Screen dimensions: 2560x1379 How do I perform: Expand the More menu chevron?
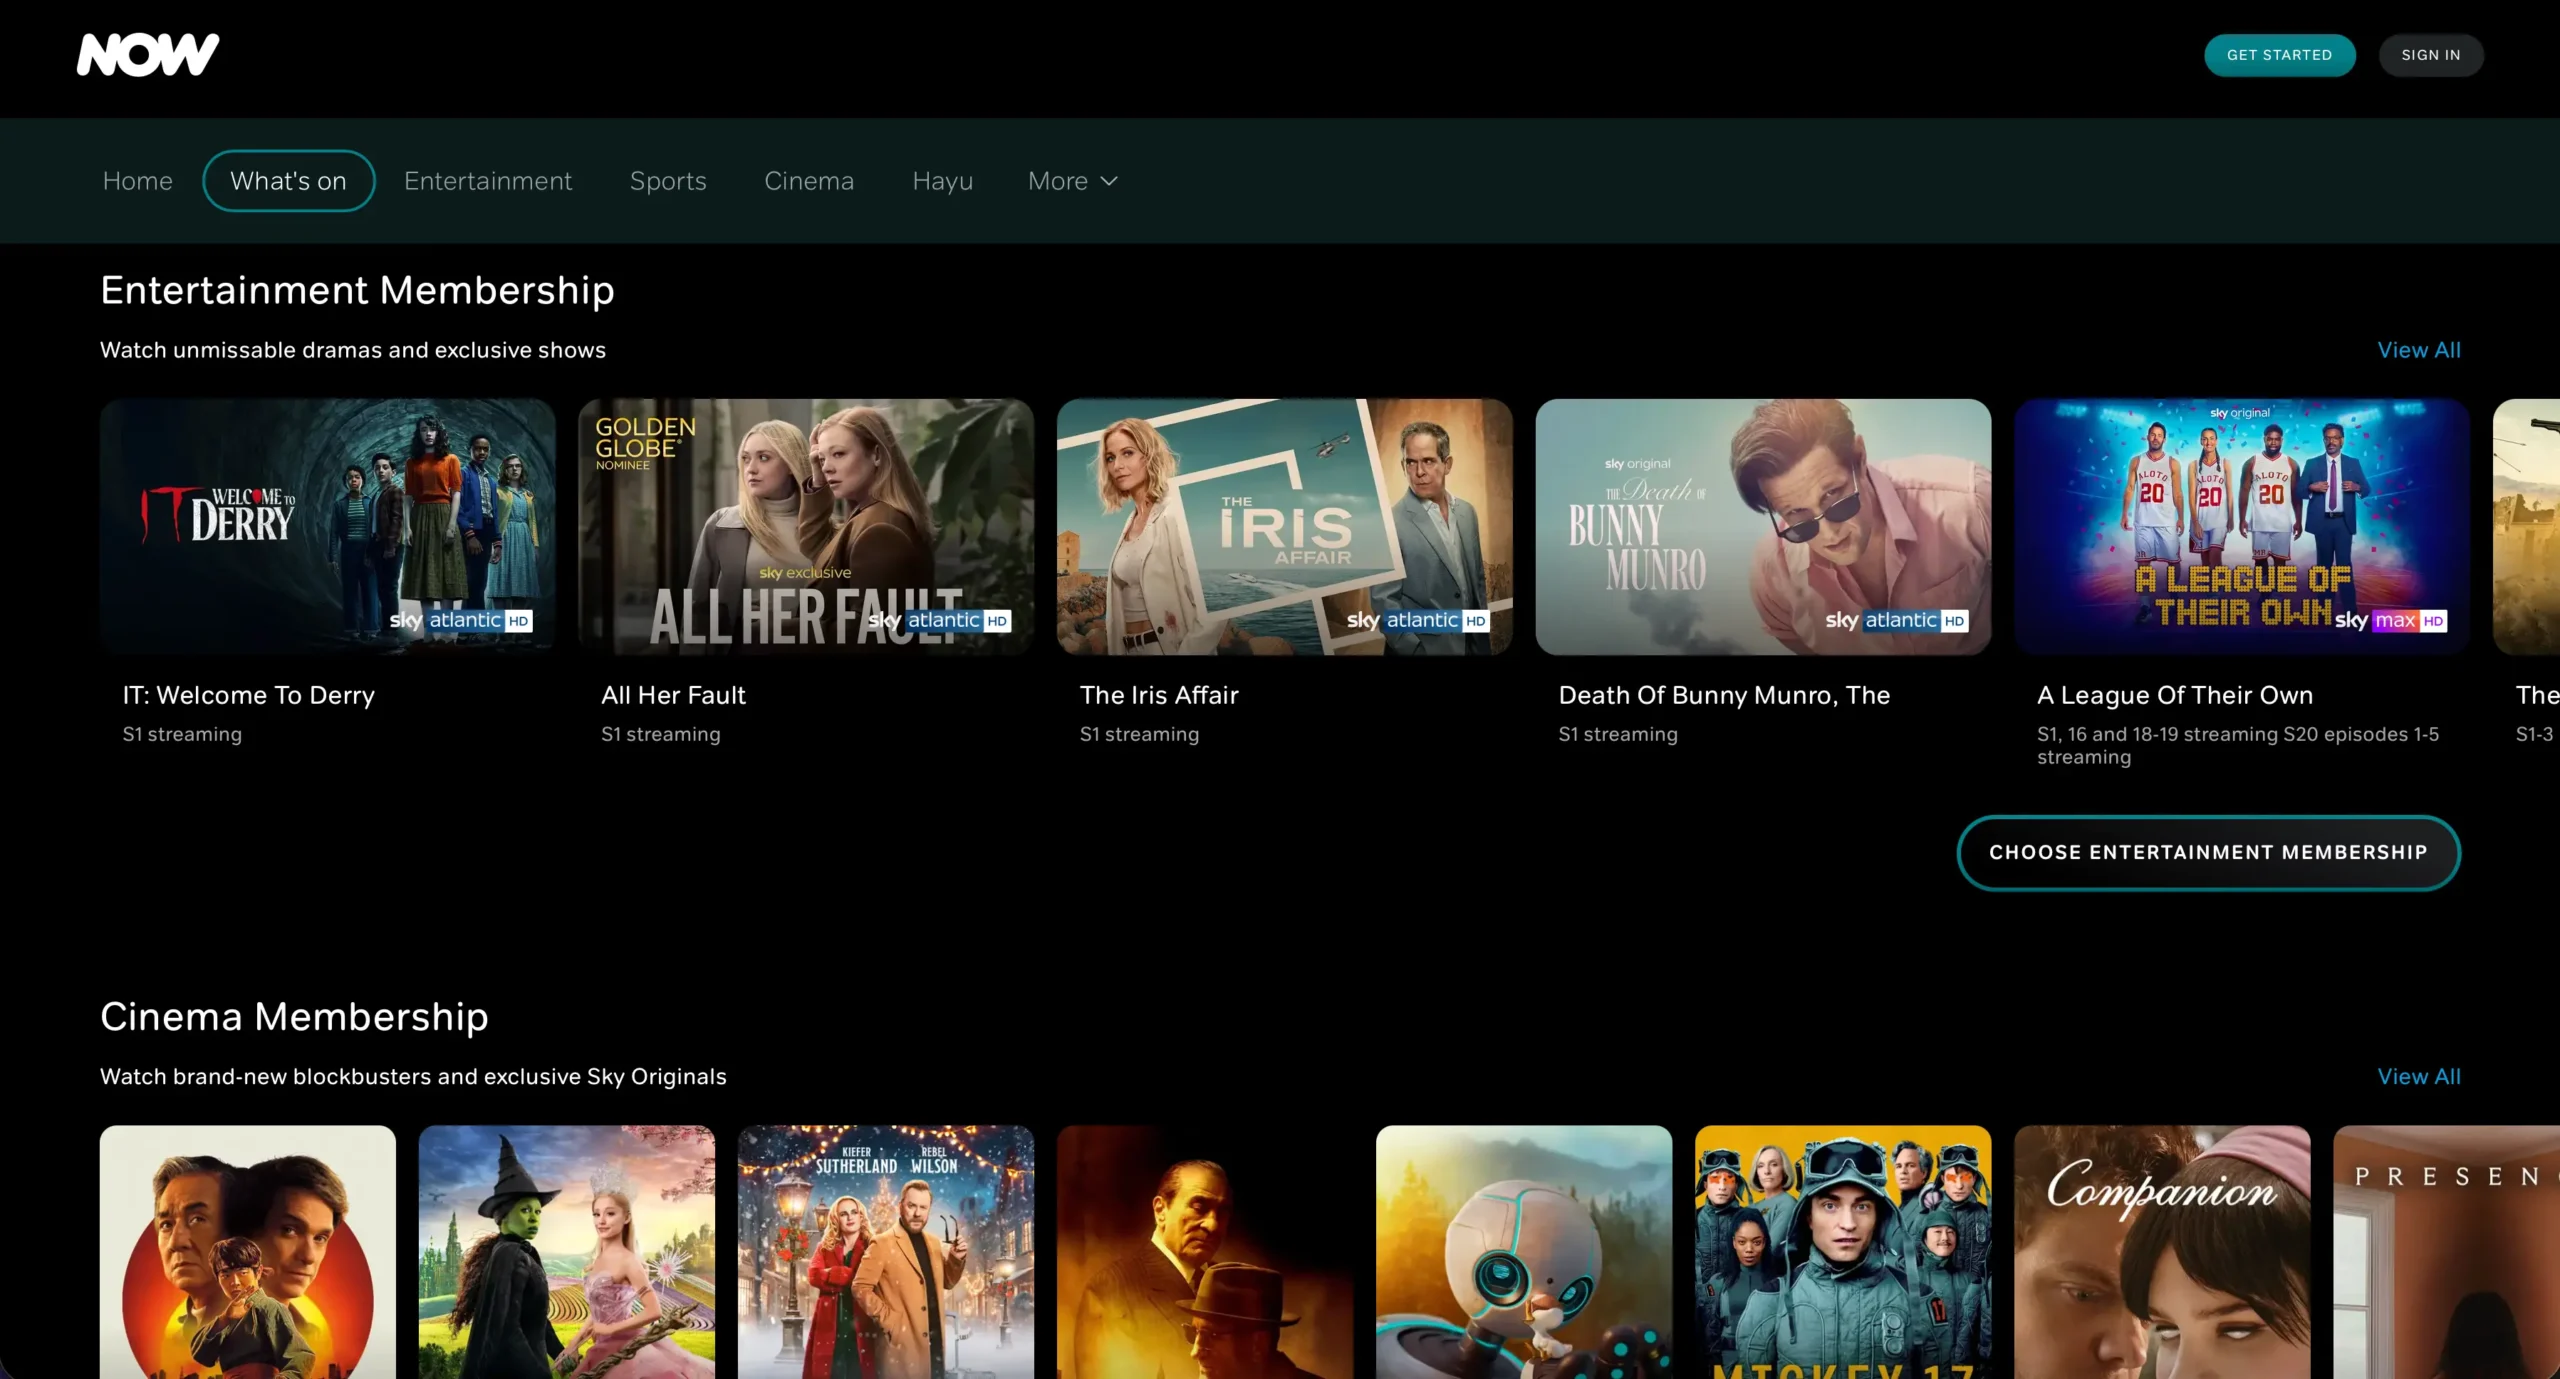(1108, 181)
